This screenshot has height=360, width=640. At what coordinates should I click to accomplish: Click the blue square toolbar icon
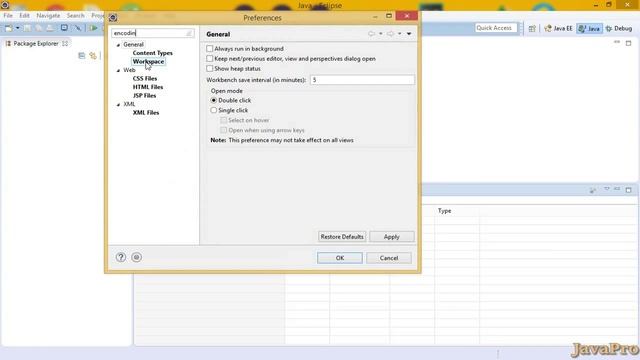64,28
